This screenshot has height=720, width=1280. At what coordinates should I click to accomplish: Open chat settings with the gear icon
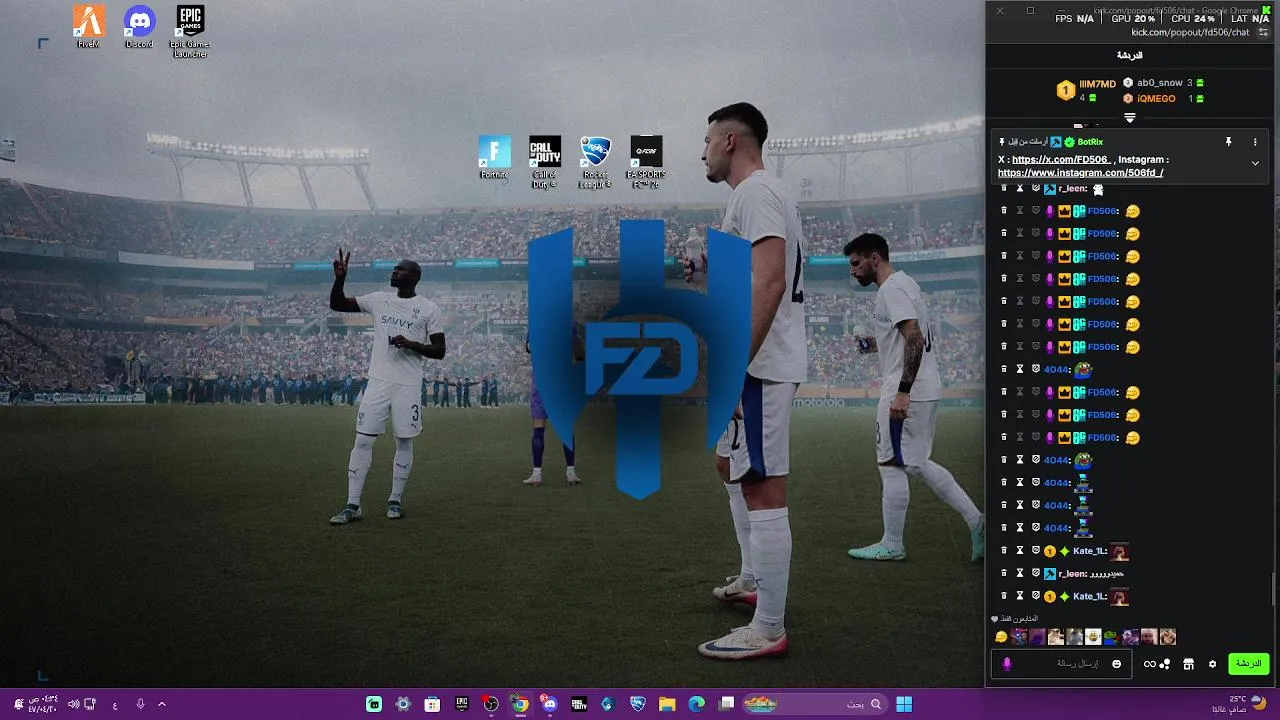(x=1213, y=664)
